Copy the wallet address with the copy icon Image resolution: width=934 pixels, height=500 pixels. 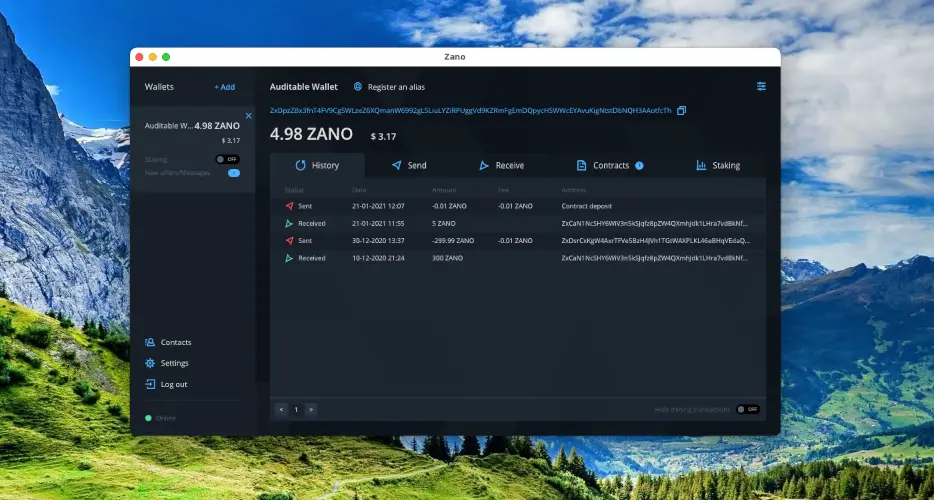click(x=681, y=110)
